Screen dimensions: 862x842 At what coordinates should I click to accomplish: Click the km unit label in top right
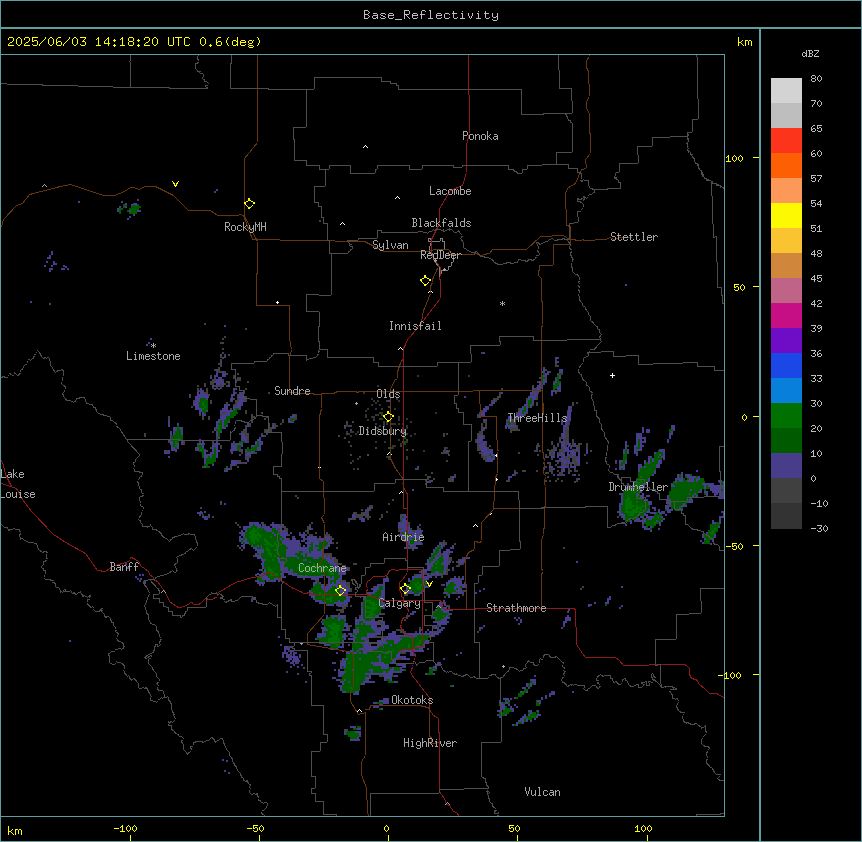pyautogui.click(x=745, y=42)
